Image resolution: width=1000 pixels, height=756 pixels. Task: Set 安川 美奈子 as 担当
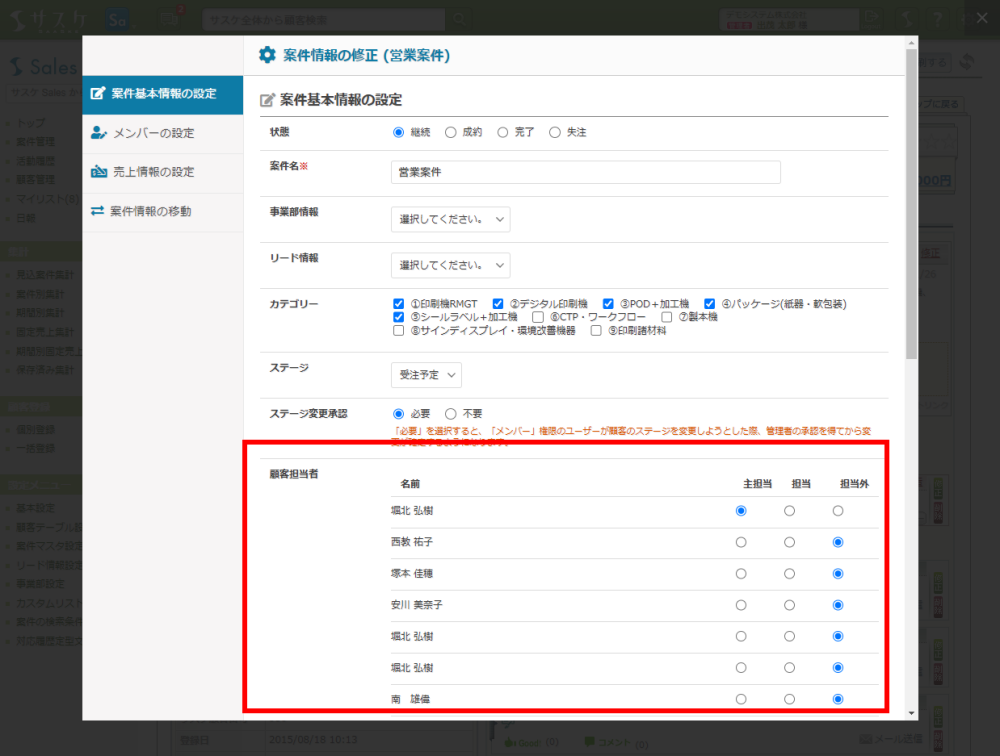[790, 605]
